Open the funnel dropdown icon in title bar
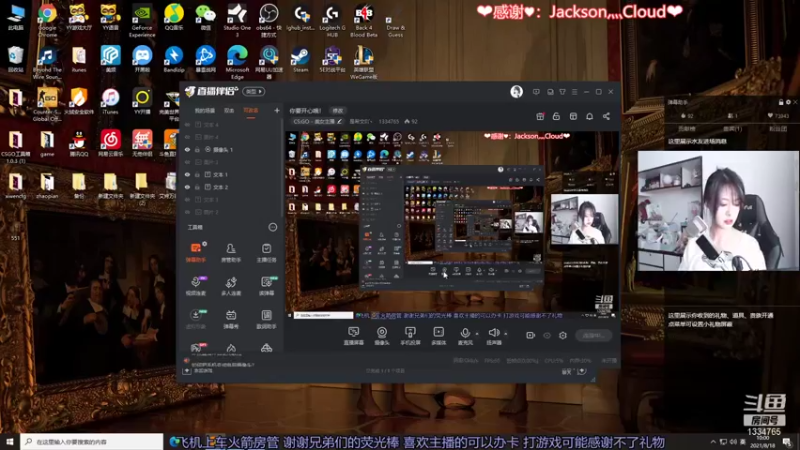 click(562, 92)
